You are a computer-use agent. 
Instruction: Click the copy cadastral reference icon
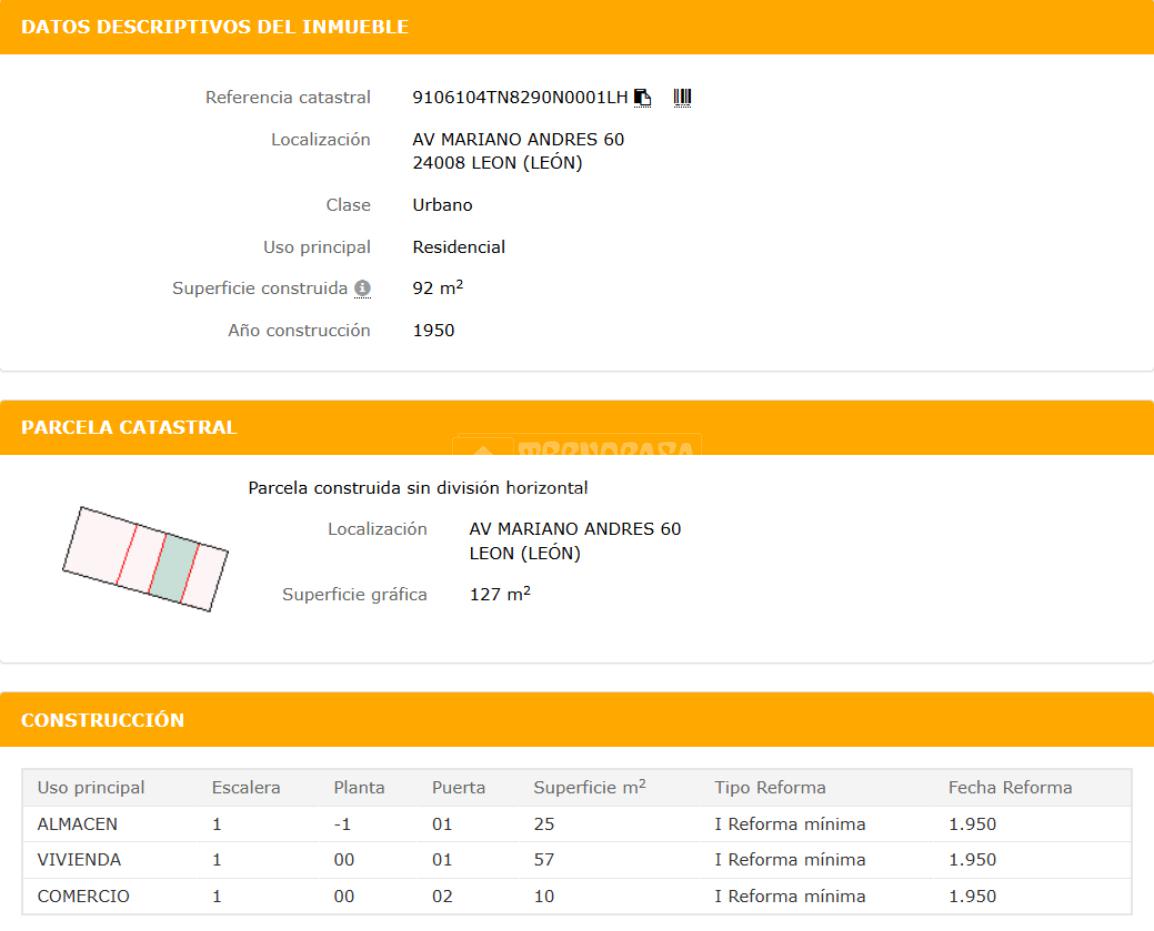pyautogui.click(x=643, y=98)
